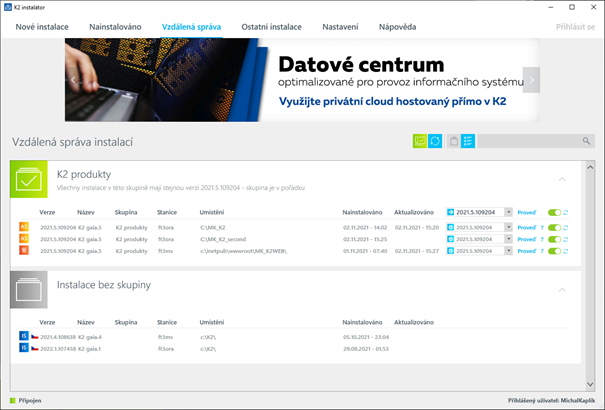This screenshot has width=605, height=410.
Task: Select version cell 2021.4.108638
Action: [x=58, y=337]
